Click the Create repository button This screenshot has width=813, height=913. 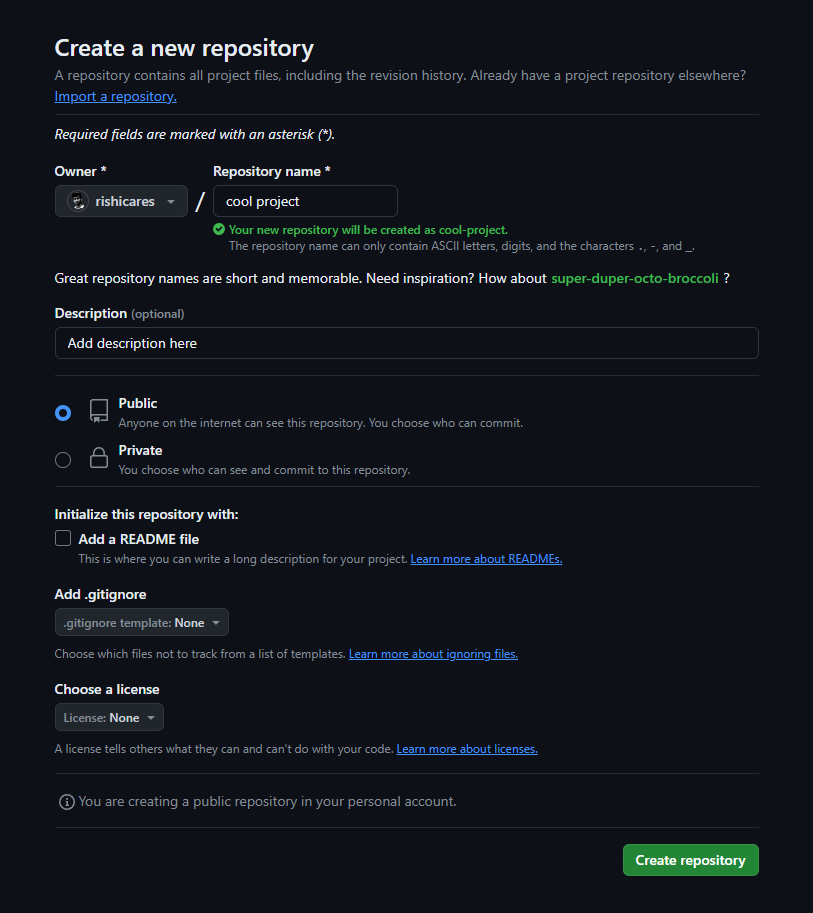pos(690,859)
